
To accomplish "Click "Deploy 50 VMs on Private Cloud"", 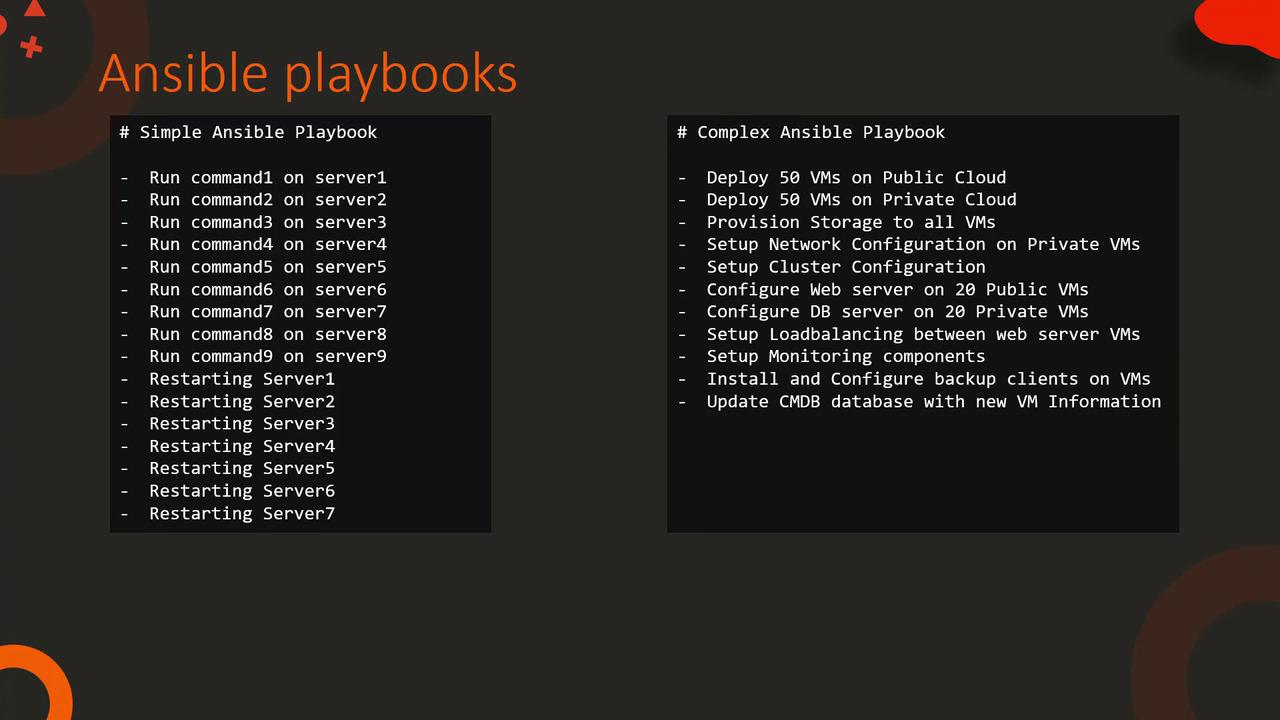I will point(861,199).
